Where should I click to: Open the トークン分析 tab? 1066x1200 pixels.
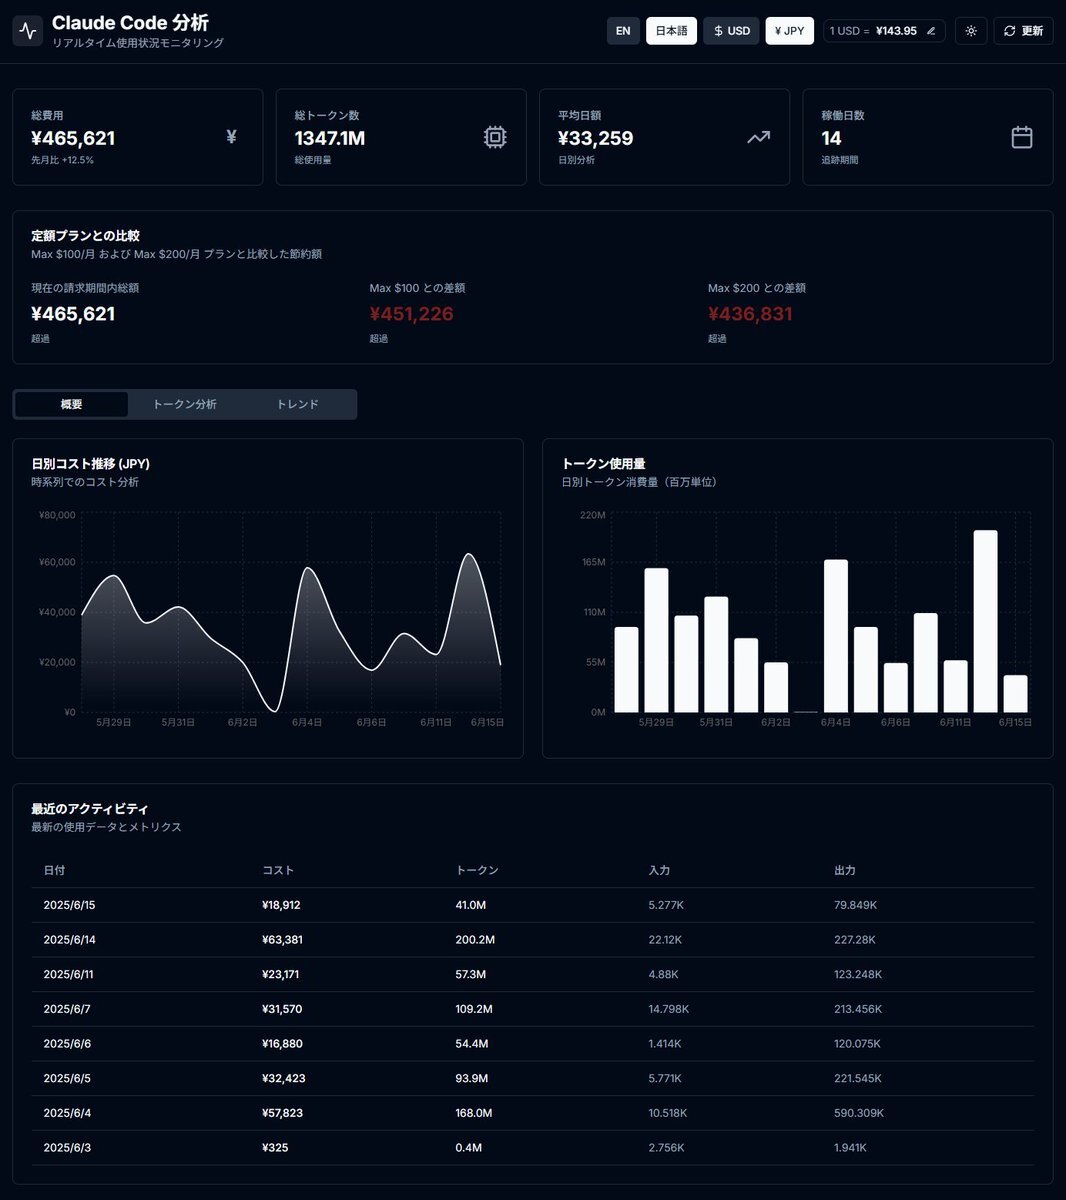(184, 404)
